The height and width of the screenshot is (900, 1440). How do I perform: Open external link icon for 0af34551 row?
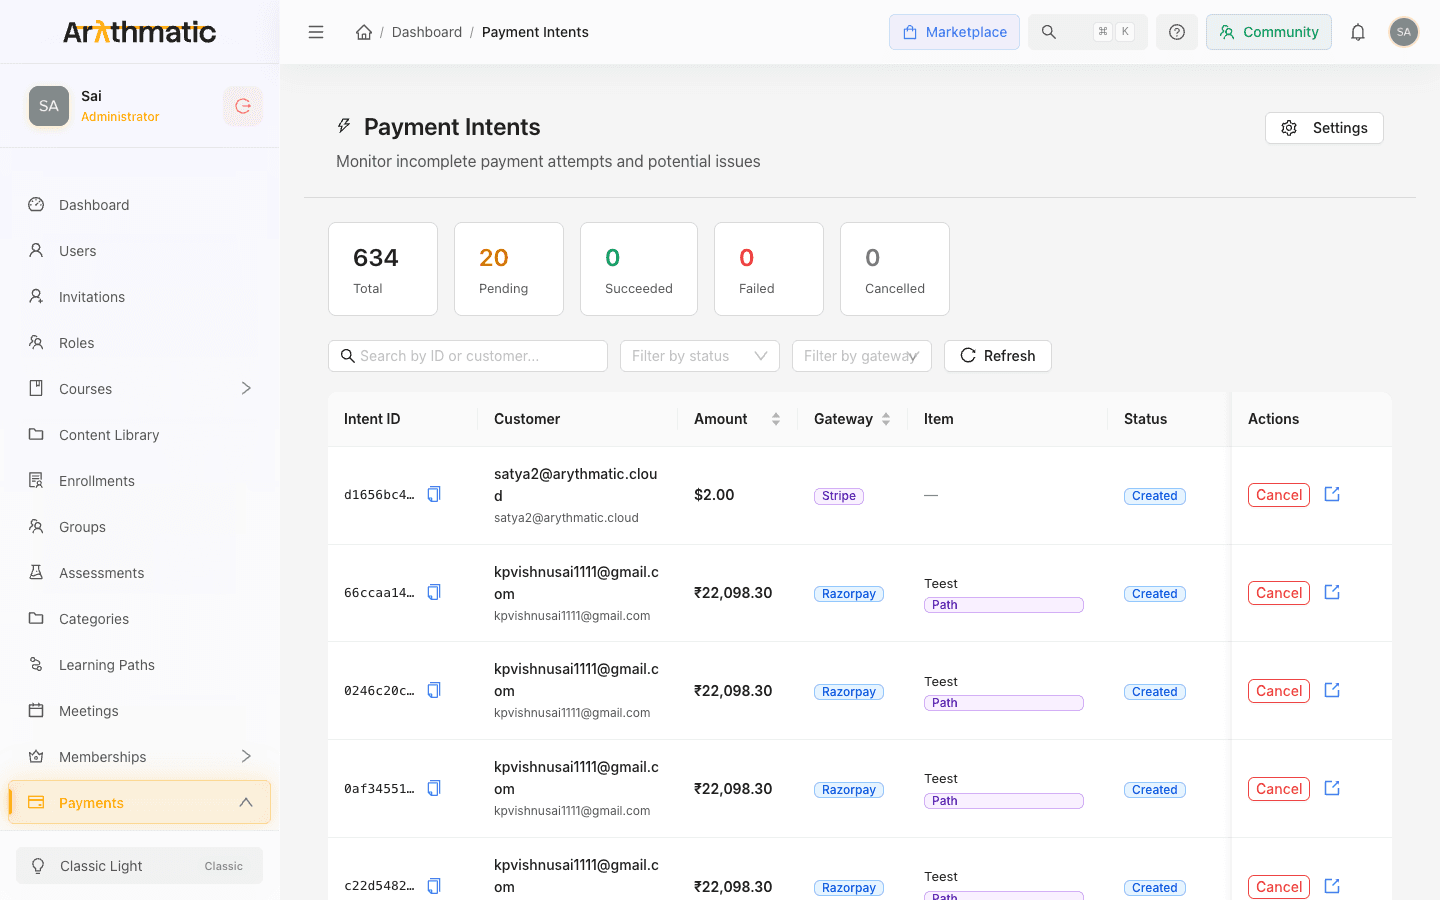[1332, 788]
